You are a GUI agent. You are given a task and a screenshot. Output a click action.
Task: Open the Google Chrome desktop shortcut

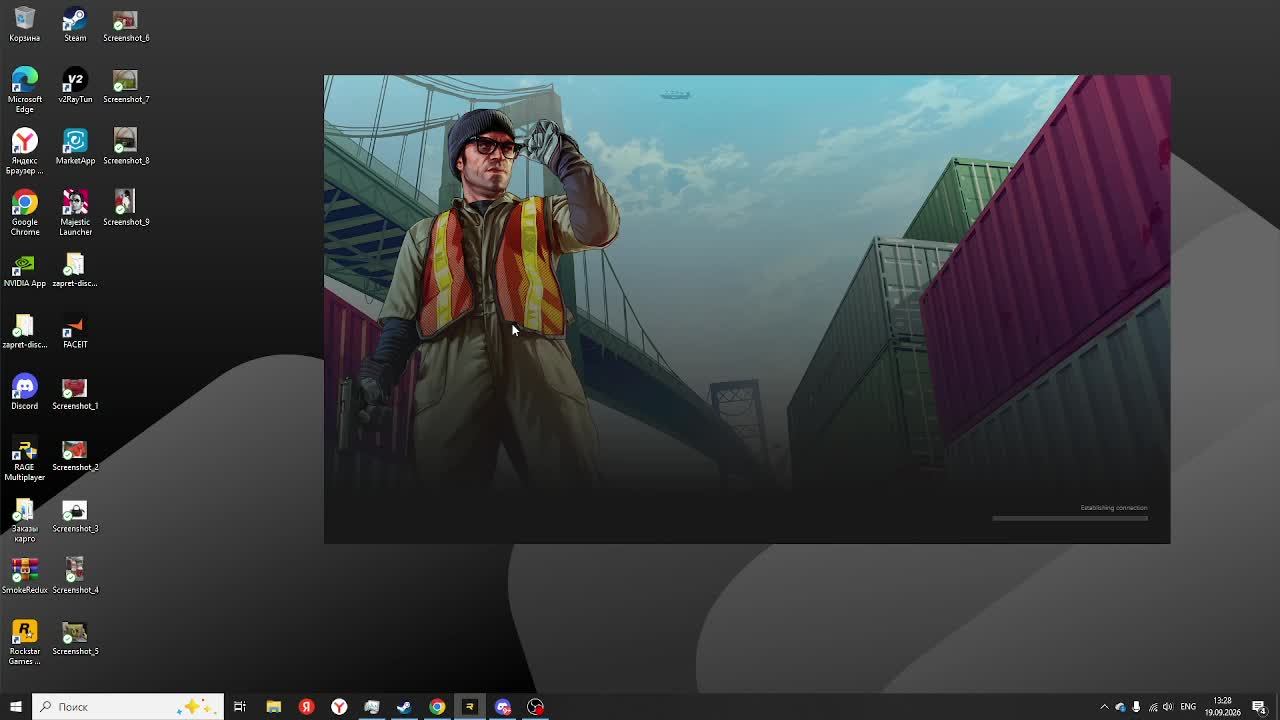pyautogui.click(x=24, y=214)
